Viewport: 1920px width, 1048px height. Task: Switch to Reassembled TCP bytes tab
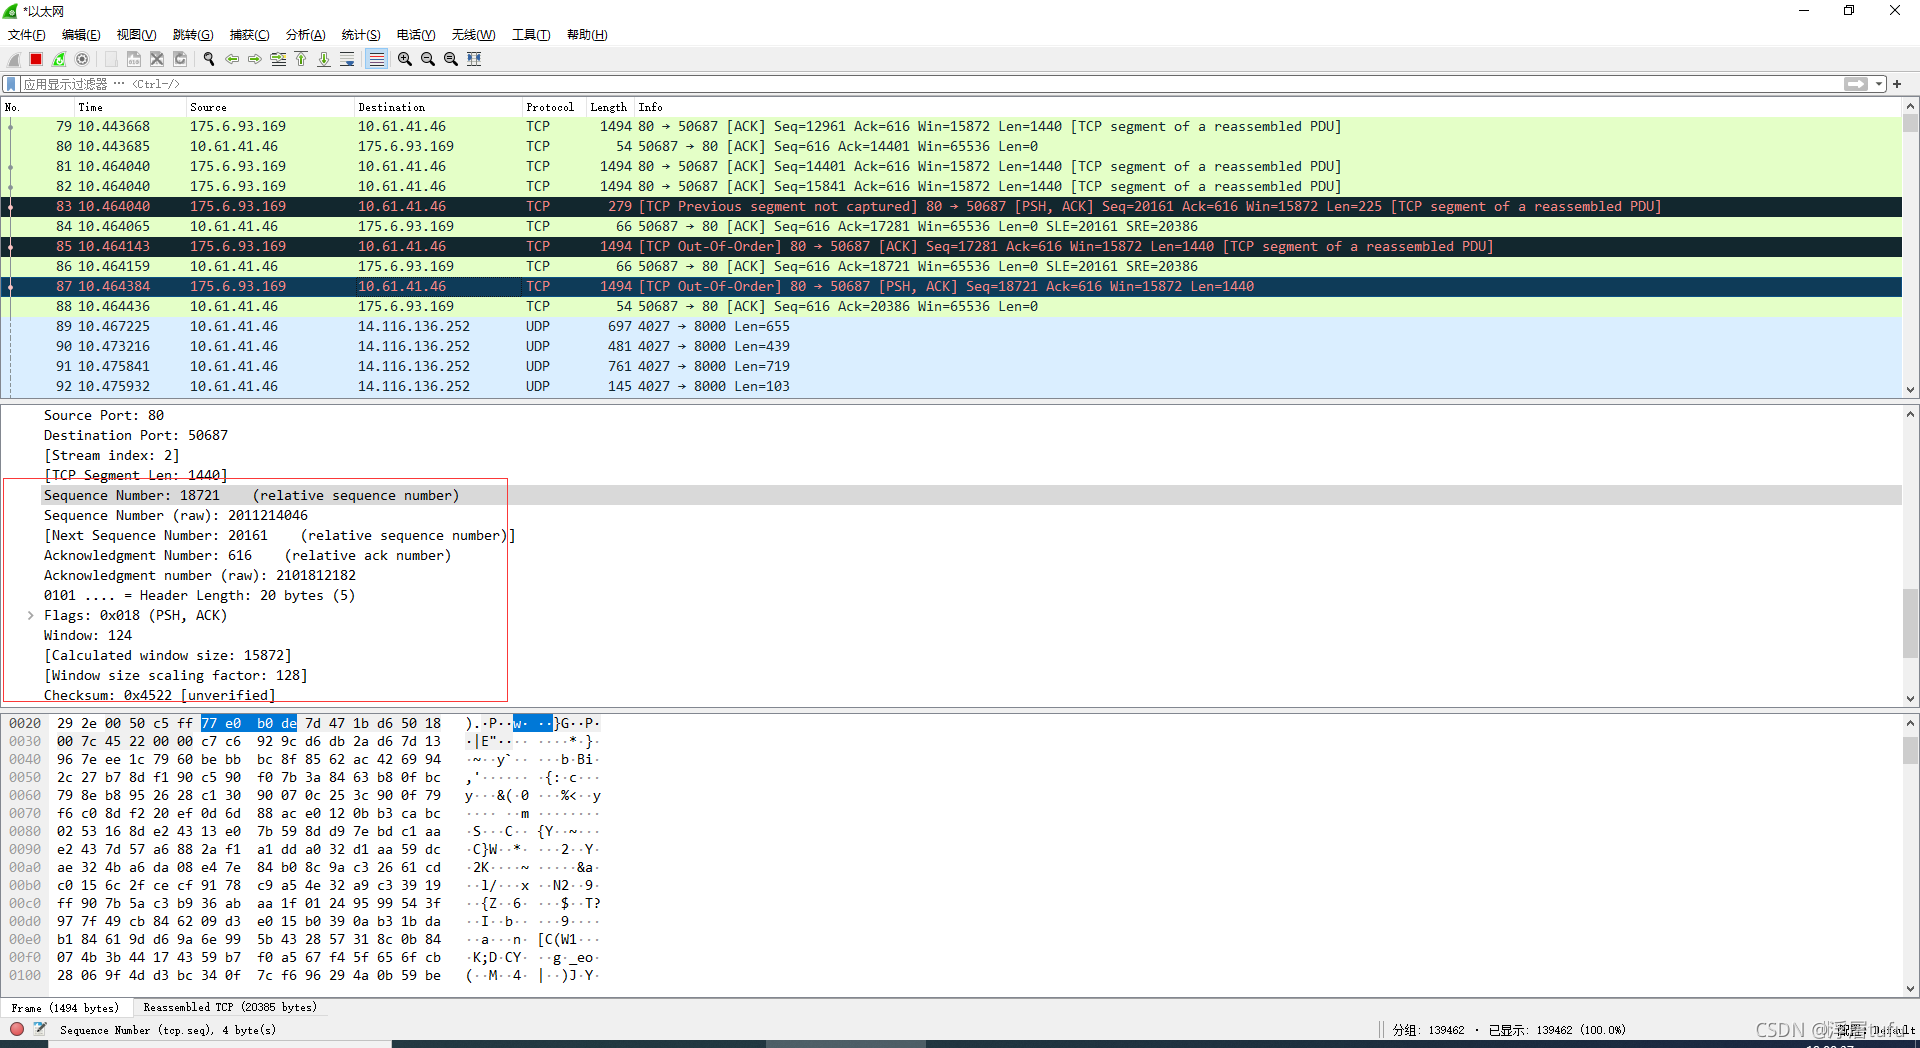[229, 1008]
